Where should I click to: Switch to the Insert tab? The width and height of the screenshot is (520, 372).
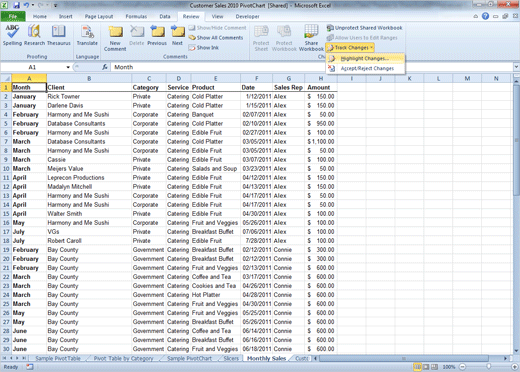[66, 16]
